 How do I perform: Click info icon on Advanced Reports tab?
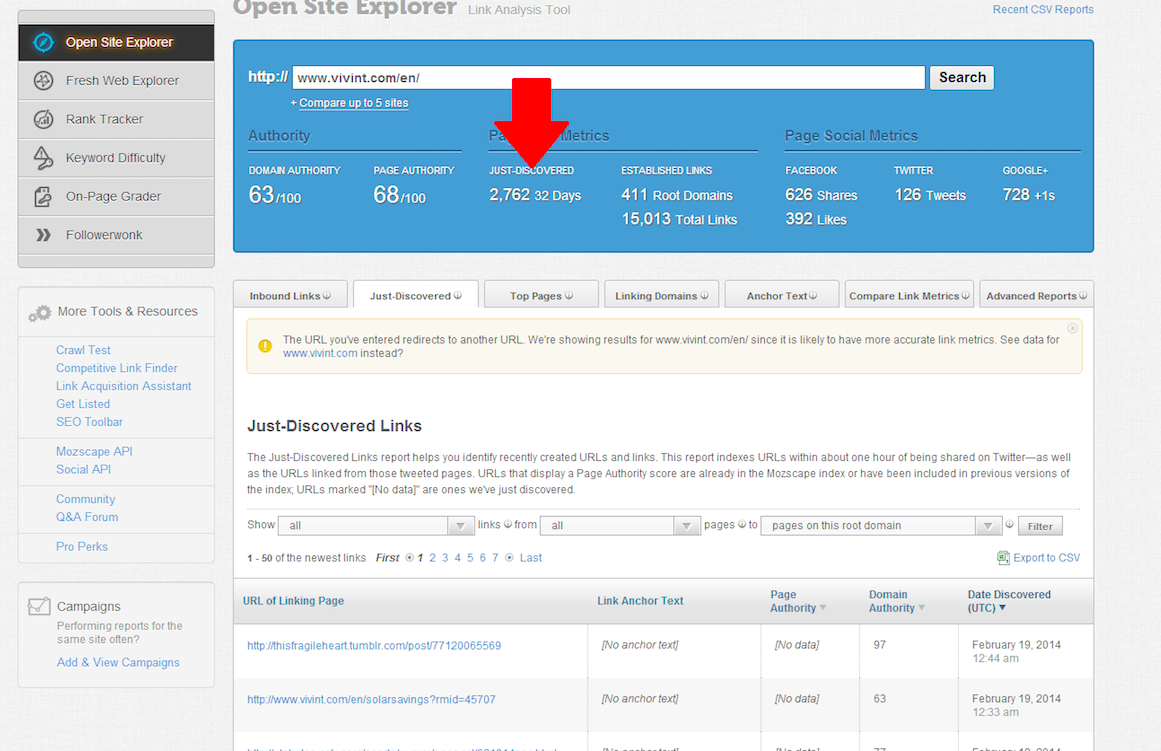click(1083, 296)
